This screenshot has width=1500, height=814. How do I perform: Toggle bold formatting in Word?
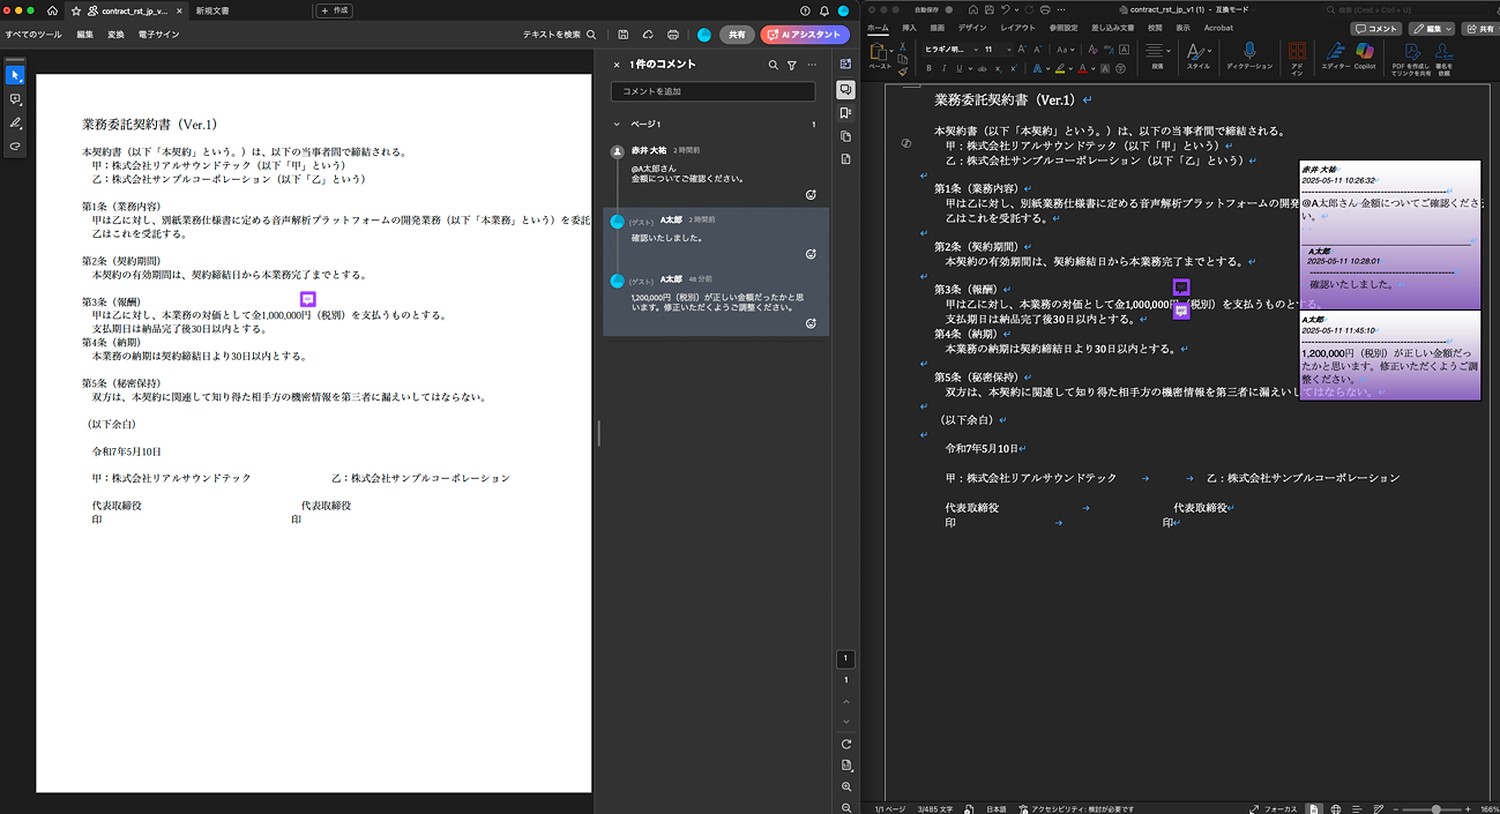coord(929,69)
